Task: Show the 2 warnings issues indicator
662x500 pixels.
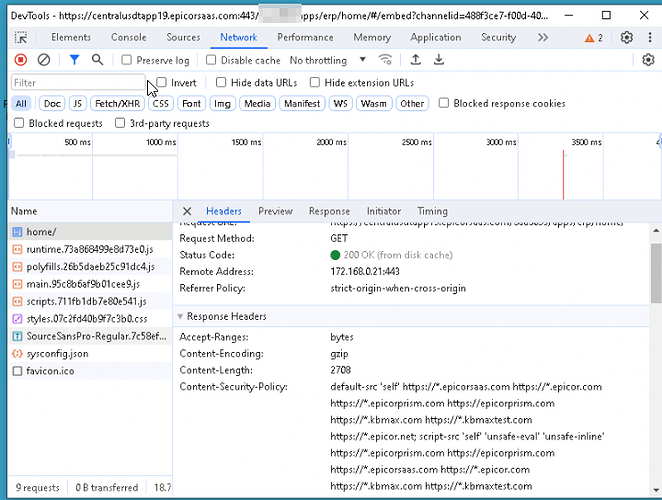Action: 594,38
